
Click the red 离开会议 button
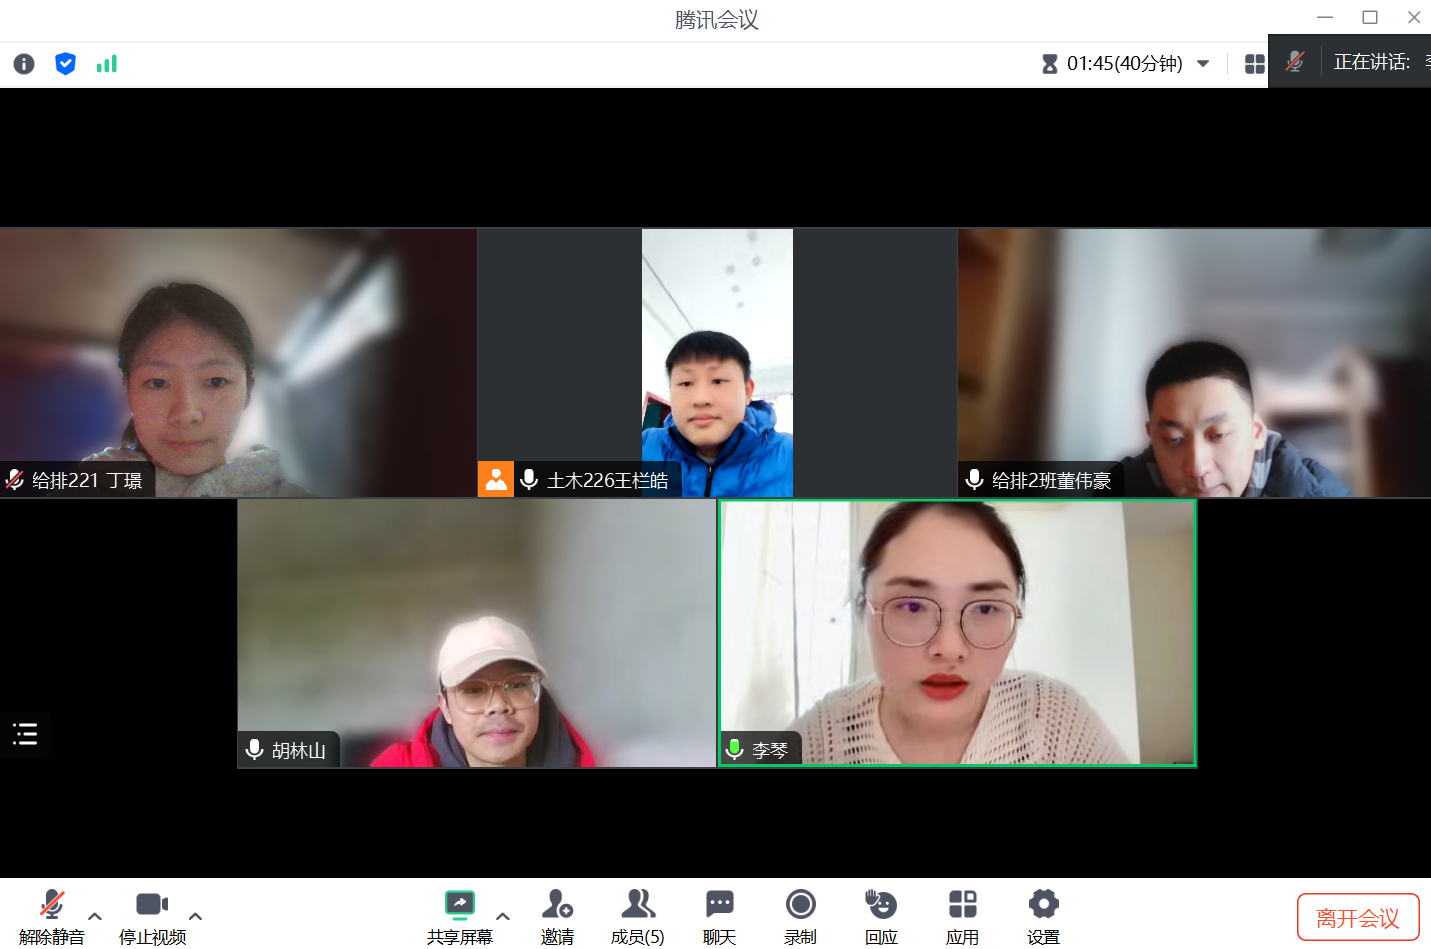1358,918
